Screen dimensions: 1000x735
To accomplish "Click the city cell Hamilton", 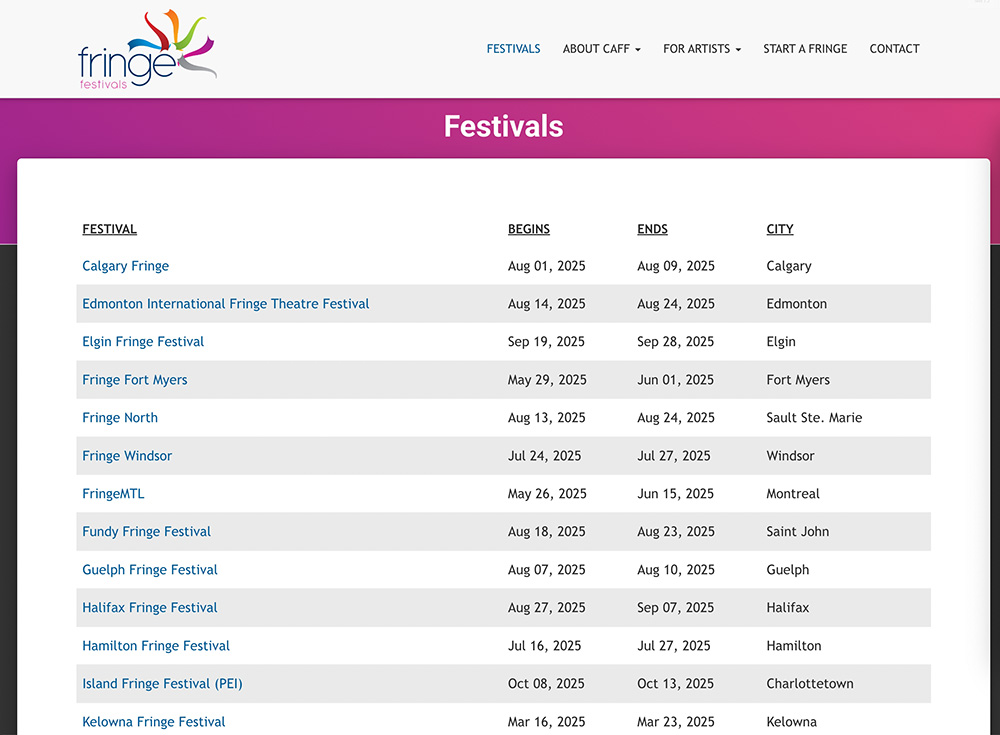I will pyautogui.click(x=794, y=646).
